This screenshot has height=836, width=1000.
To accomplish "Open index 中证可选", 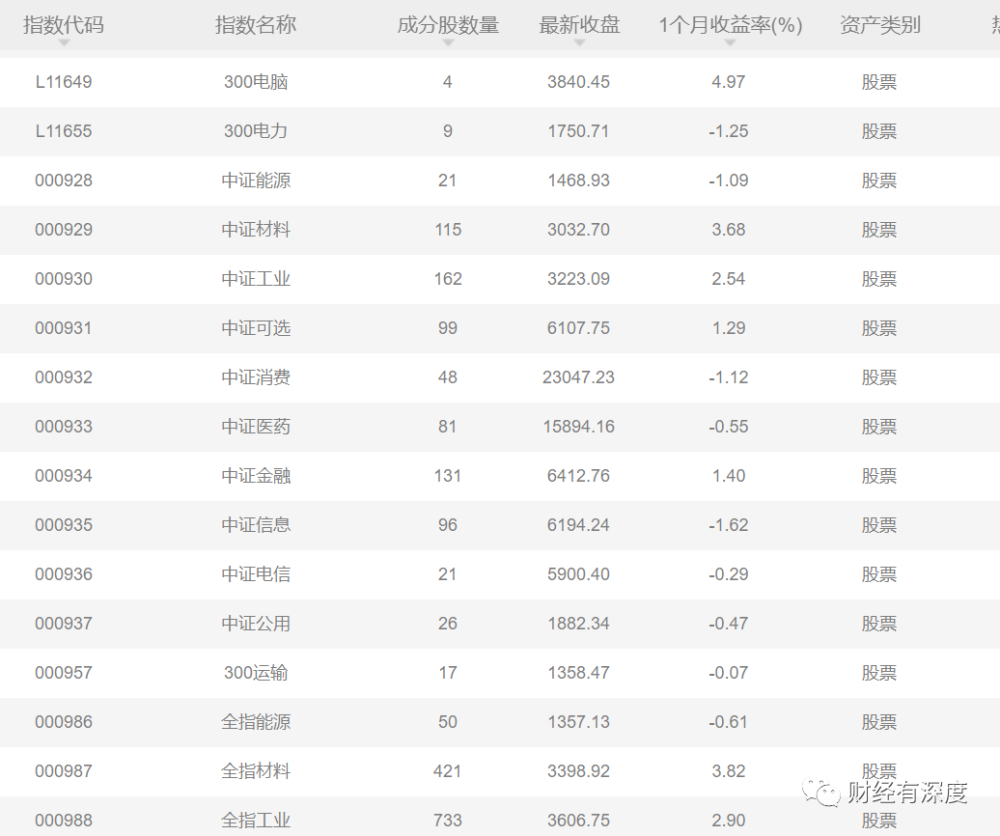I will click(256, 328).
